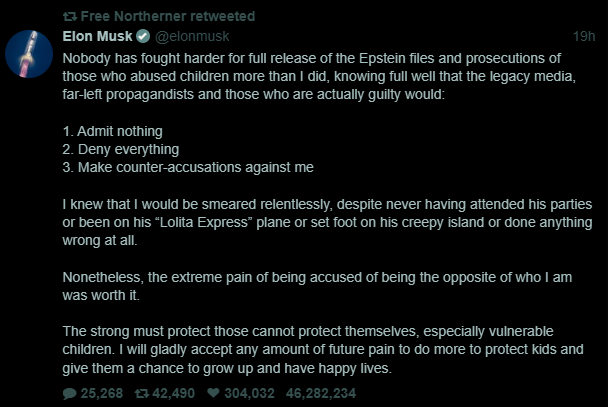Click the 25,268 replies count
The height and width of the screenshot is (407, 608).
(x=100, y=393)
